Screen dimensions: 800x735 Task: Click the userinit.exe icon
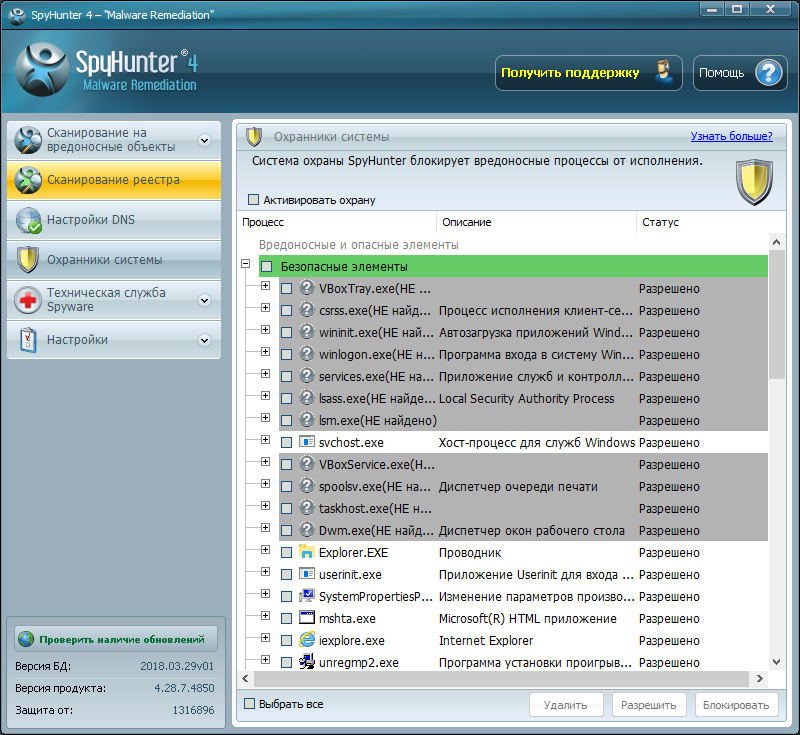307,574
